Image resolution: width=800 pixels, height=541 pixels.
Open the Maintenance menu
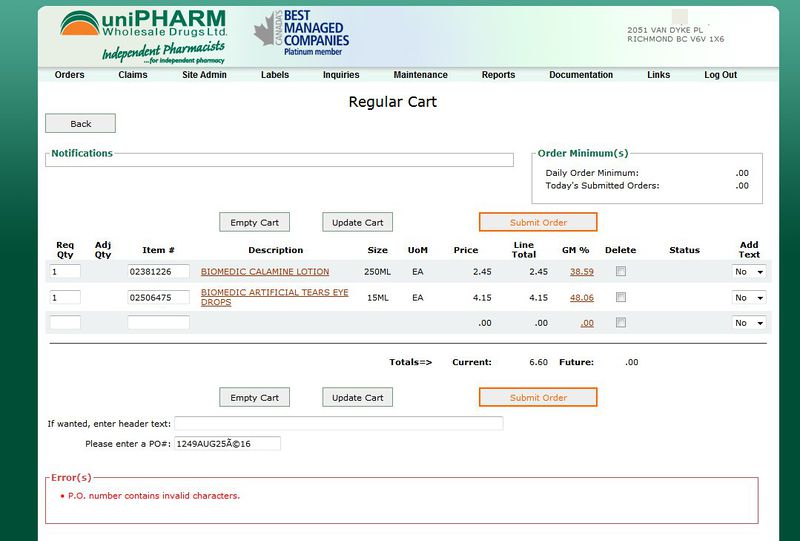pyautogui.click(x=420, y=75)
